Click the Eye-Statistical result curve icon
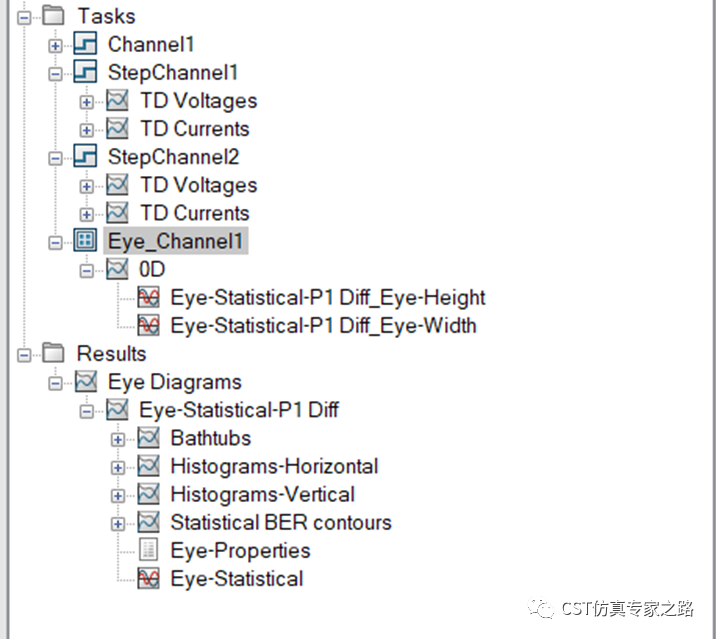Screen dimensions: 716x639 tap(148, 579)
